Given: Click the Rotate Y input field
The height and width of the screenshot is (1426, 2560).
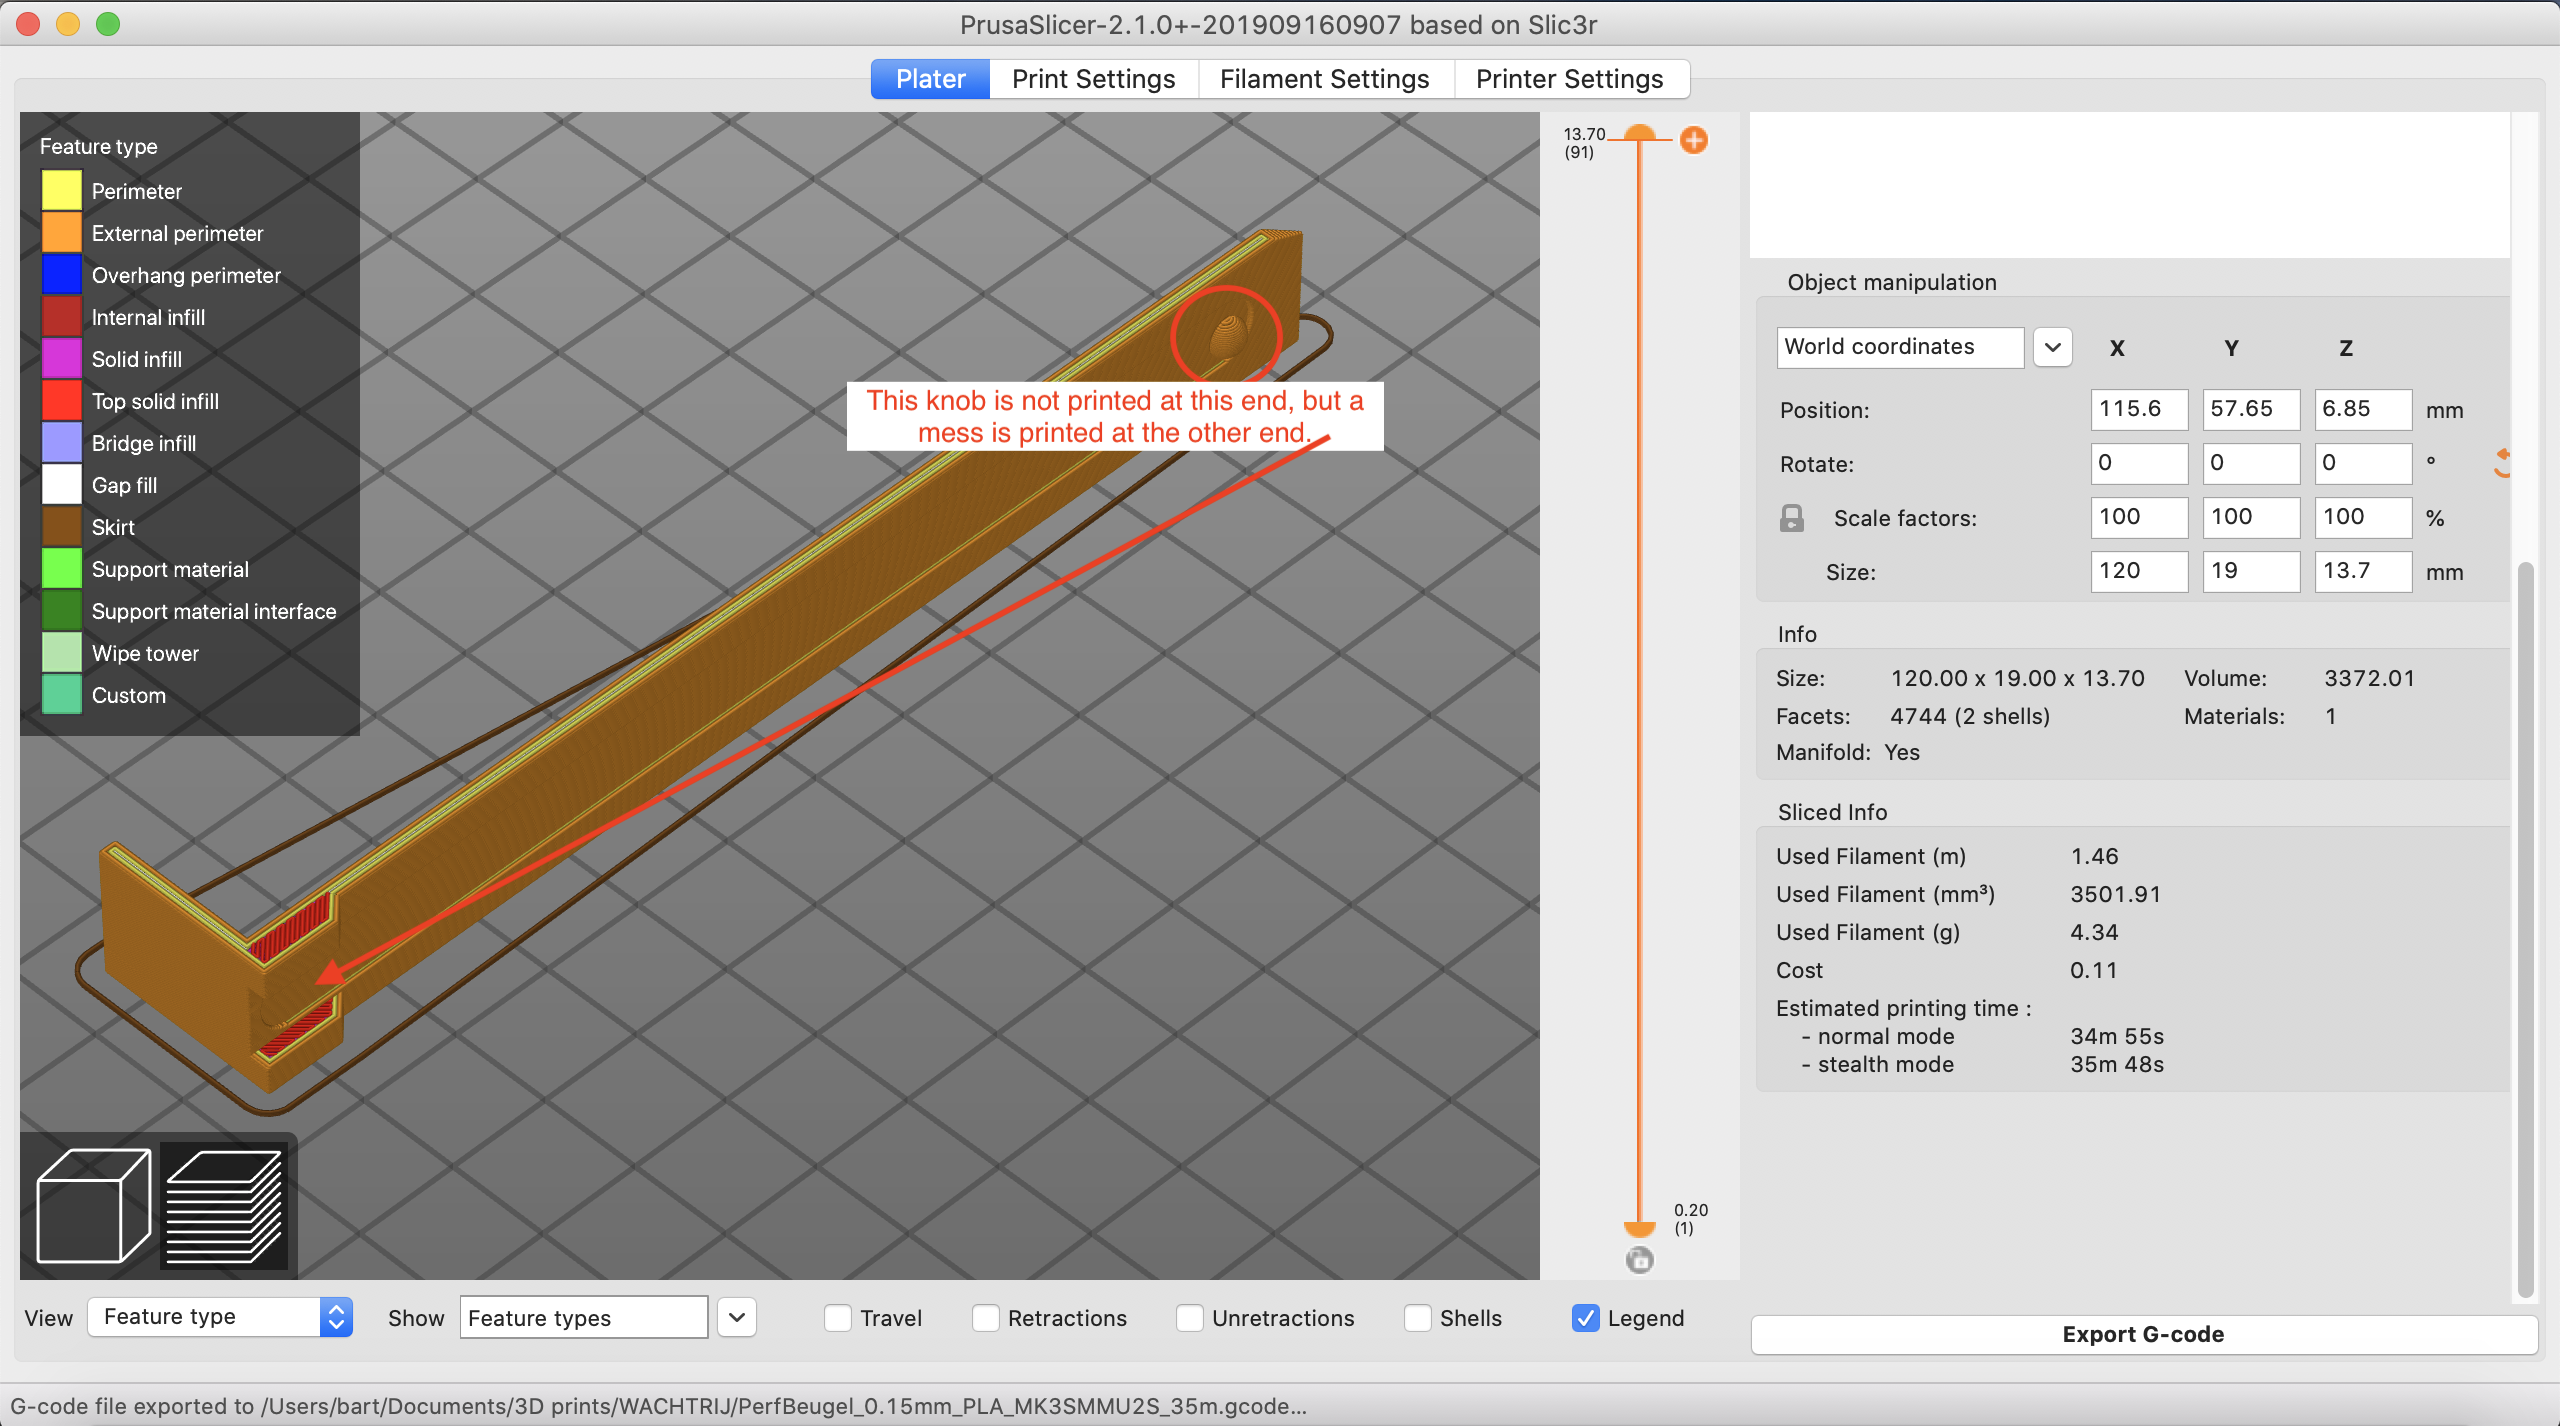Looking at the screenshot, I should tap(2251, 463).
